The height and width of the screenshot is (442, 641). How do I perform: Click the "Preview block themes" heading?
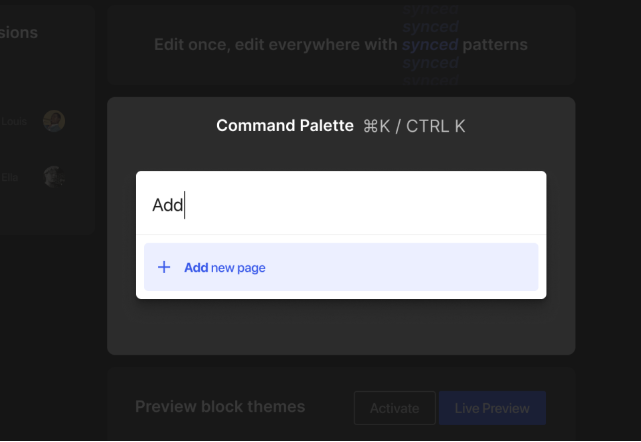pos(220,406)
